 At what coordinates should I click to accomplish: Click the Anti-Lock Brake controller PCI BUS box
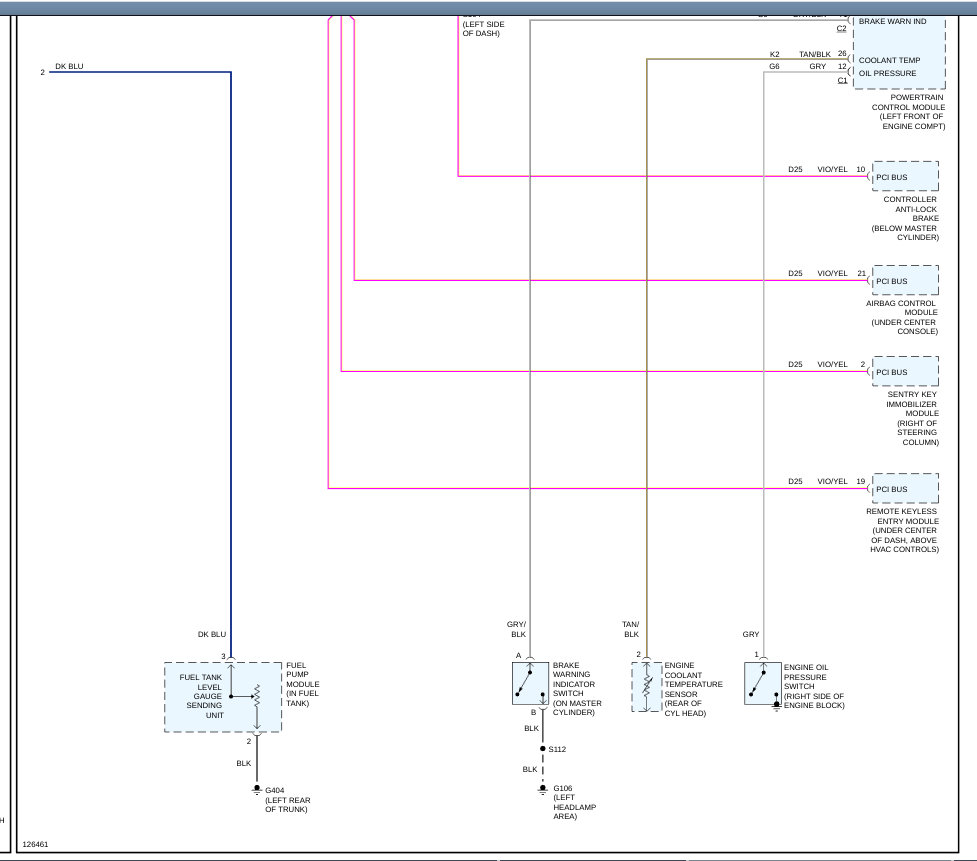(905, 176)
